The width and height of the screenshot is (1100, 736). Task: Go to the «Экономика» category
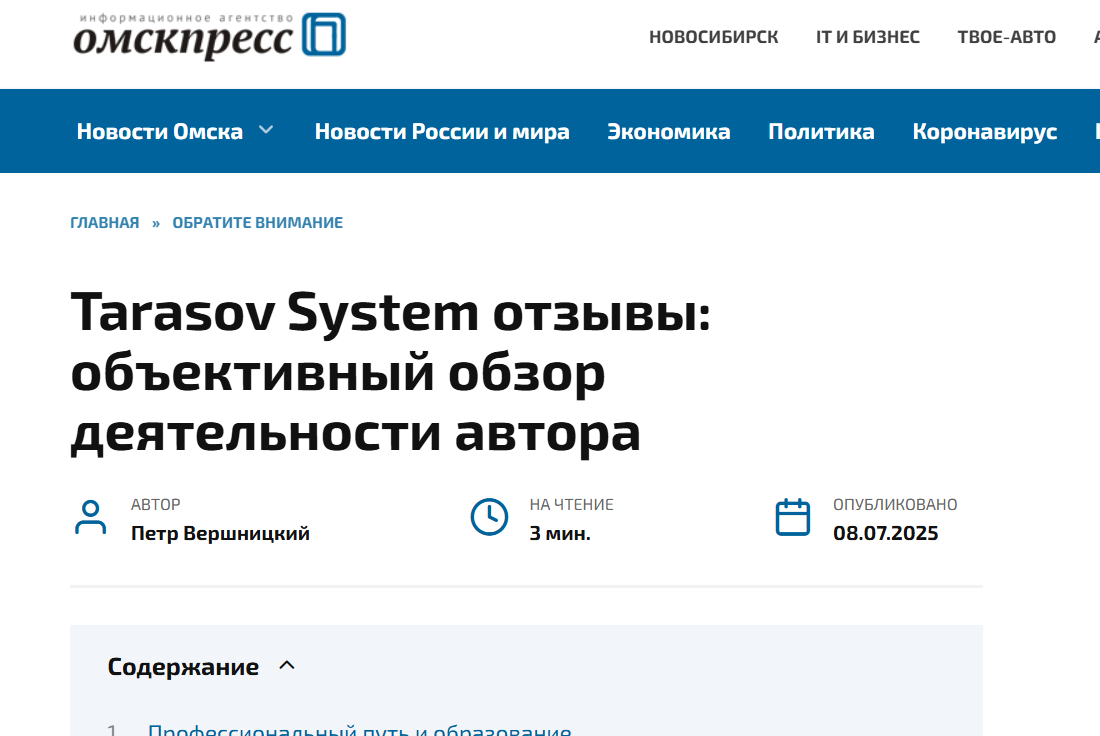[669, 131]
